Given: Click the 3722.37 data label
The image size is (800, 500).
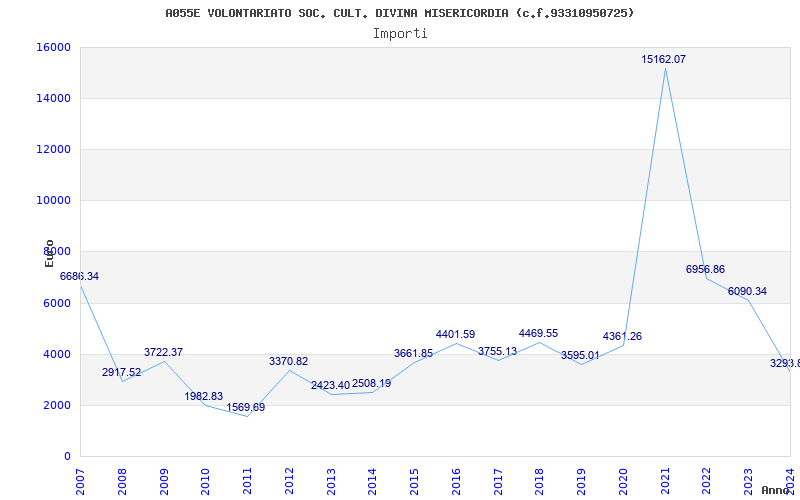Looking at the screenshot, I should pyautogui.click(x=163, y=352).
